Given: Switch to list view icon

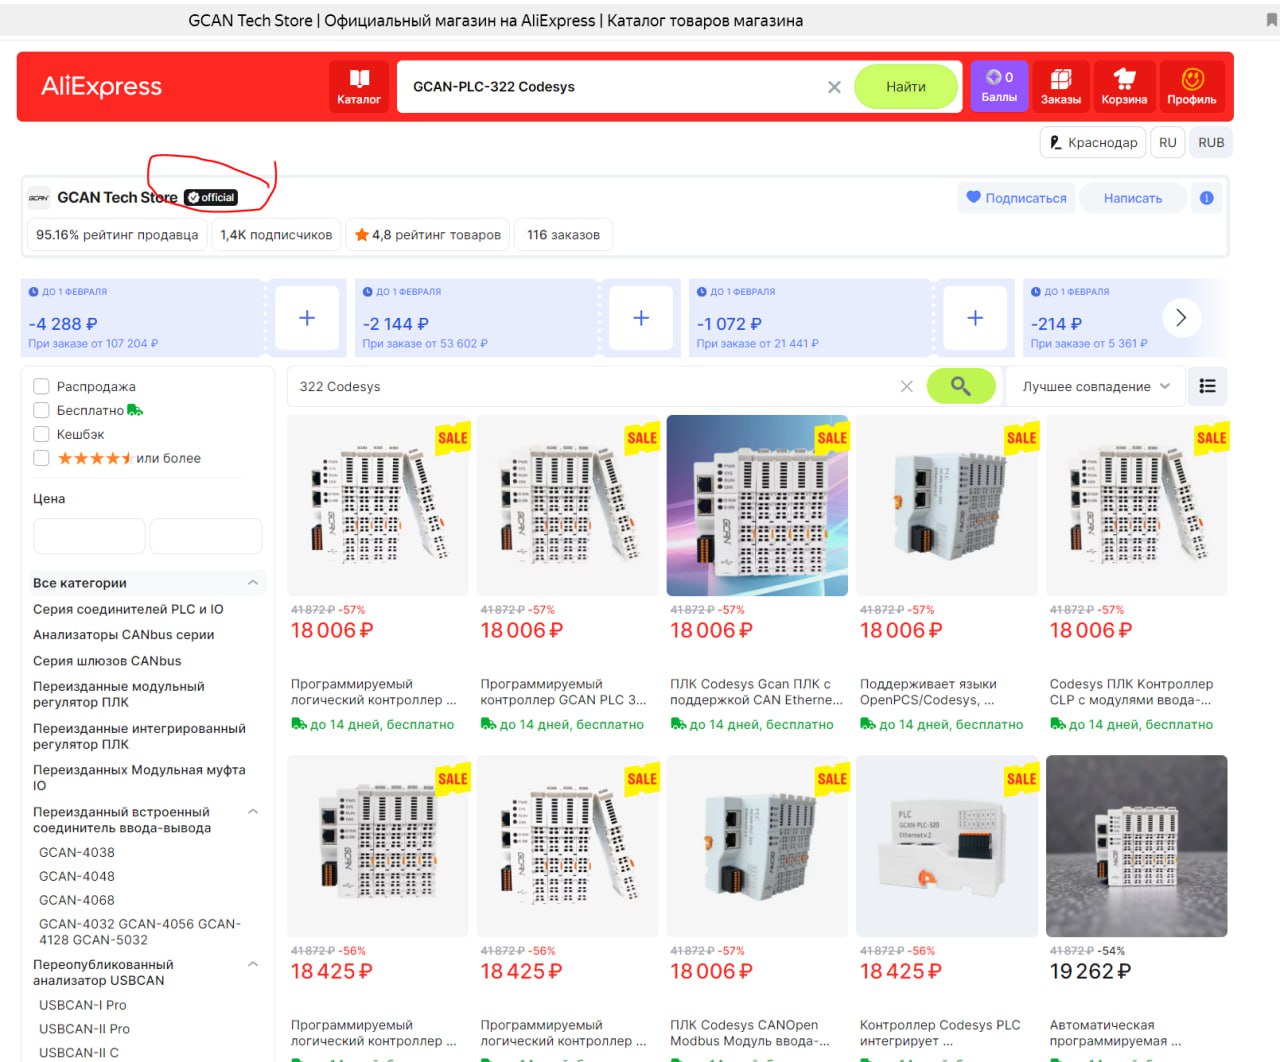Looking at the screenshot, I should [x=1208, y=386].
